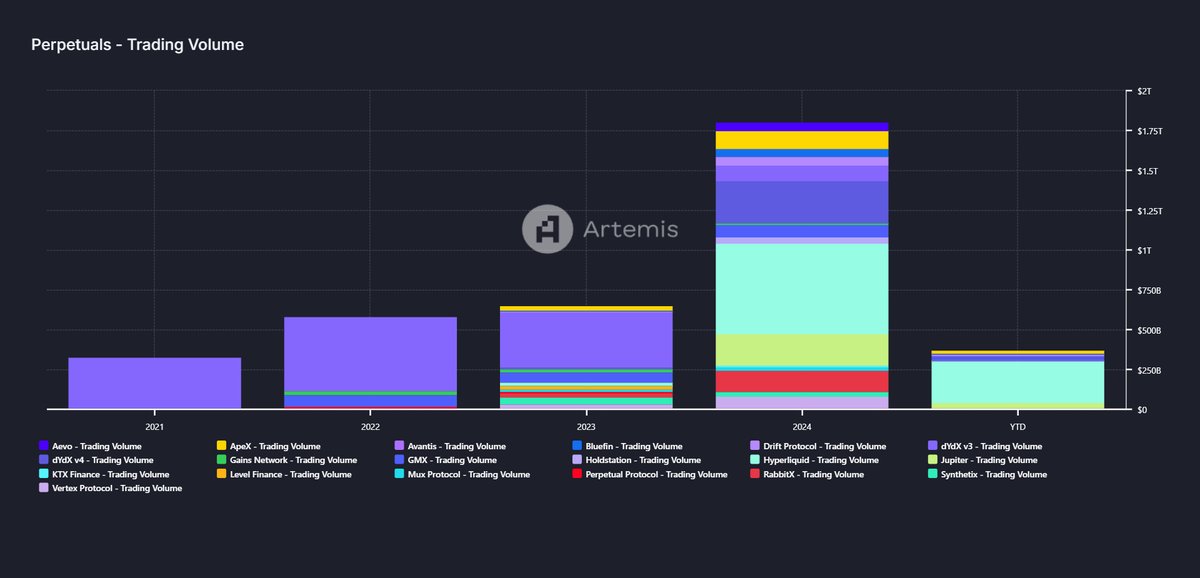Image resolution: width=1200 pixels, height=578 pixels.
Task: Click the Perpetual Protocol red legend marker
Action: (577, 474)
